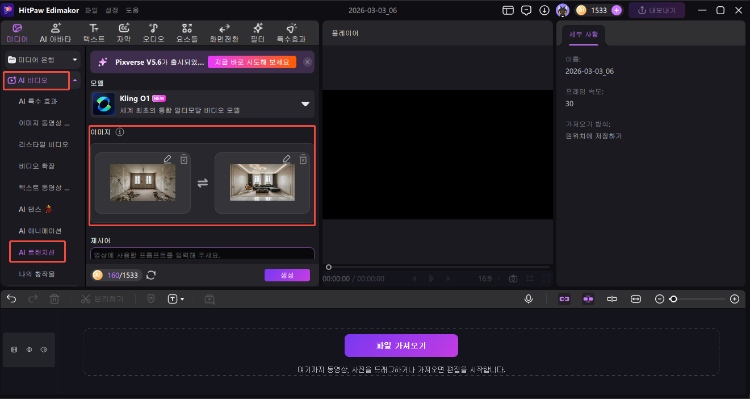750x399 pixels.
Task: Open the 파일 menu in title bar
Action: pos(91,10)
